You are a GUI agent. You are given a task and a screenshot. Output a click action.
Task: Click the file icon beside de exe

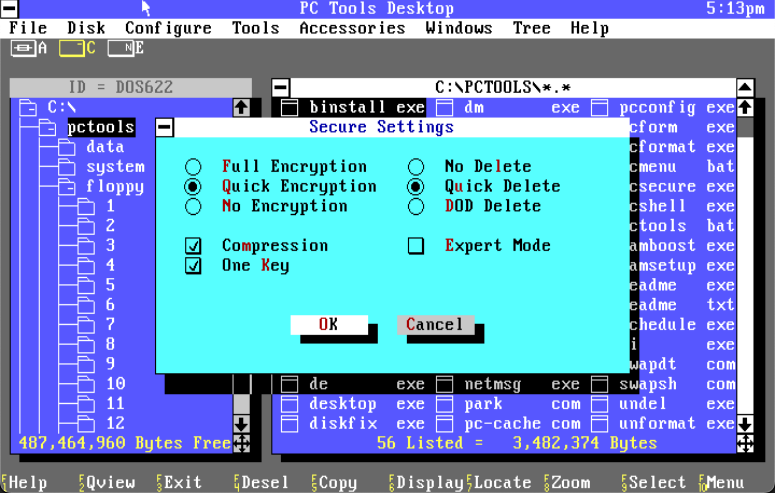289,384
